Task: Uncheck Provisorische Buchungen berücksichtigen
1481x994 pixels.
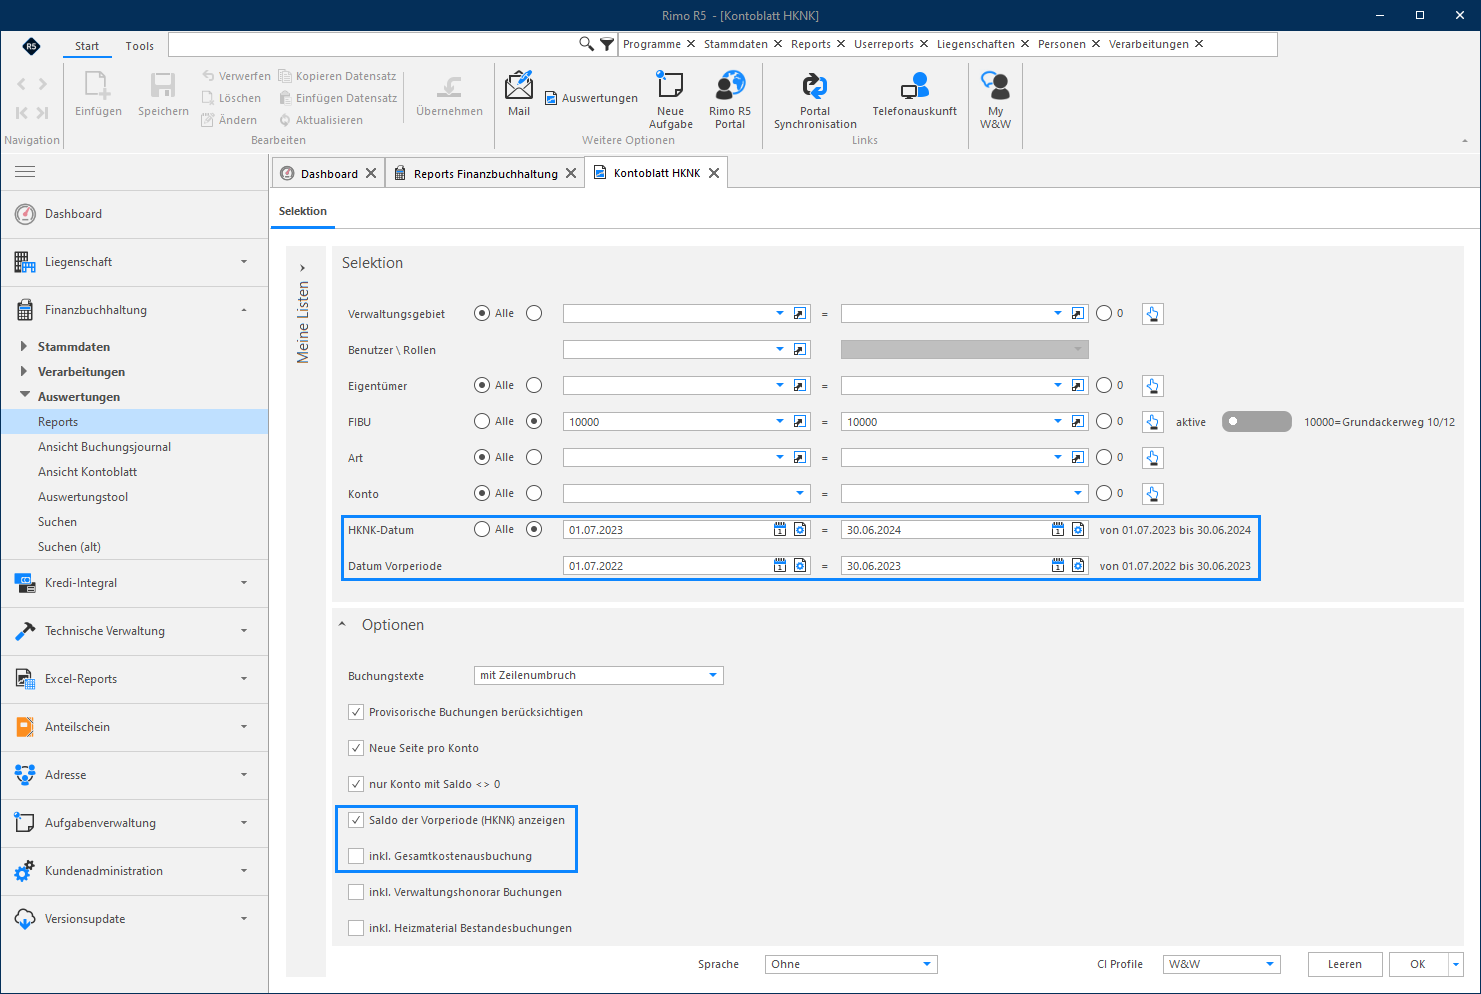Action: pos(356,712)
